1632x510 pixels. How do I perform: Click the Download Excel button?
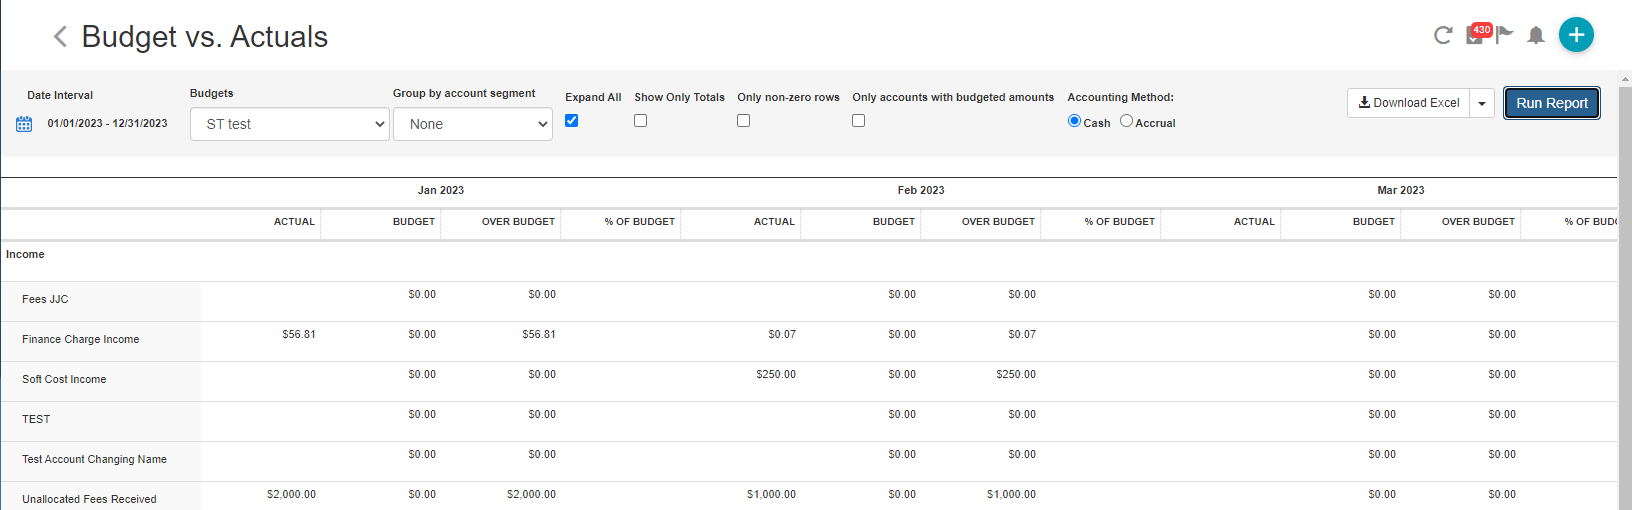coord(1408,103)
